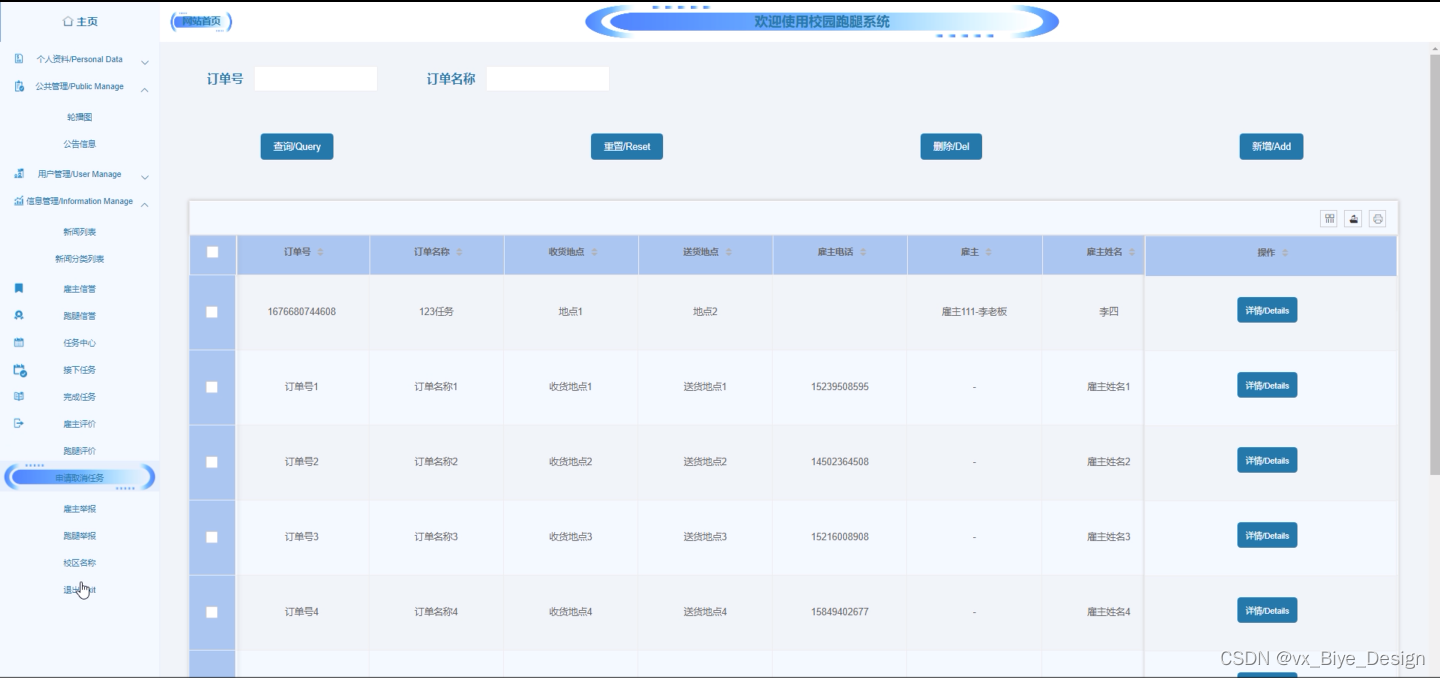Click the print icon above the table
Screen dimensions: 1440x678
point(1378,219)
